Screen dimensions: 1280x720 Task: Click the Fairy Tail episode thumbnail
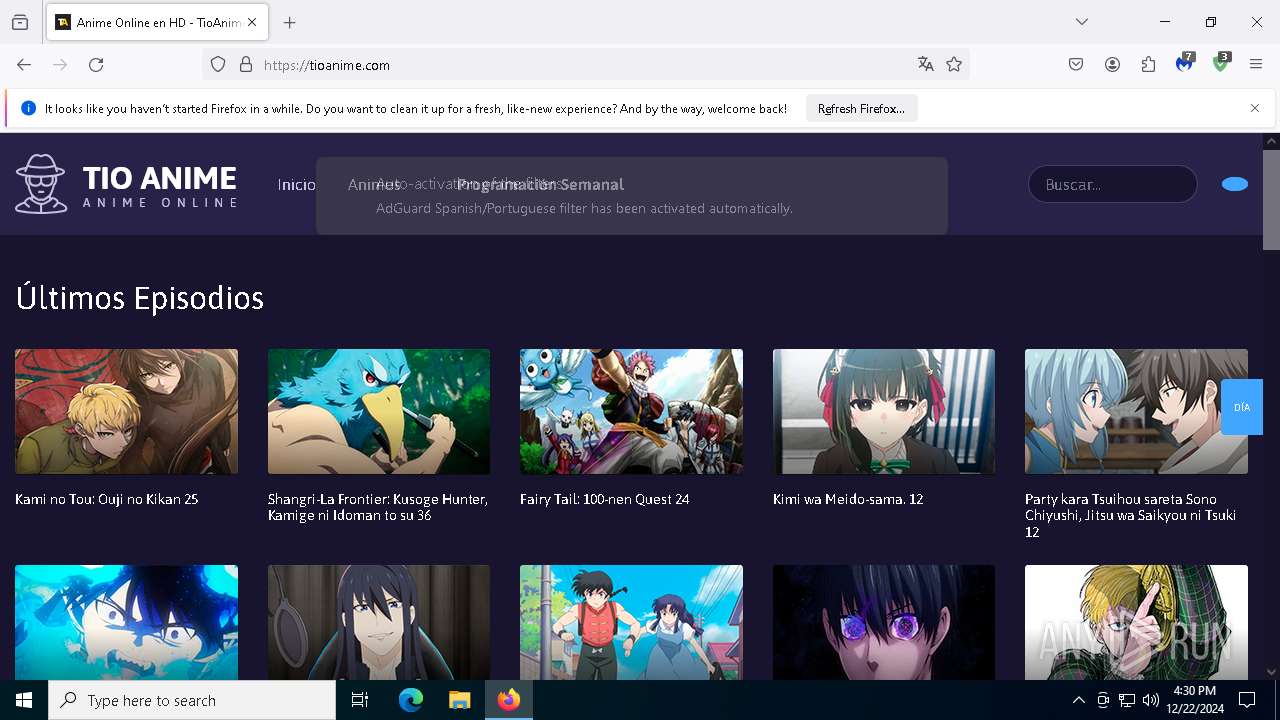click(x=631, y=411)
